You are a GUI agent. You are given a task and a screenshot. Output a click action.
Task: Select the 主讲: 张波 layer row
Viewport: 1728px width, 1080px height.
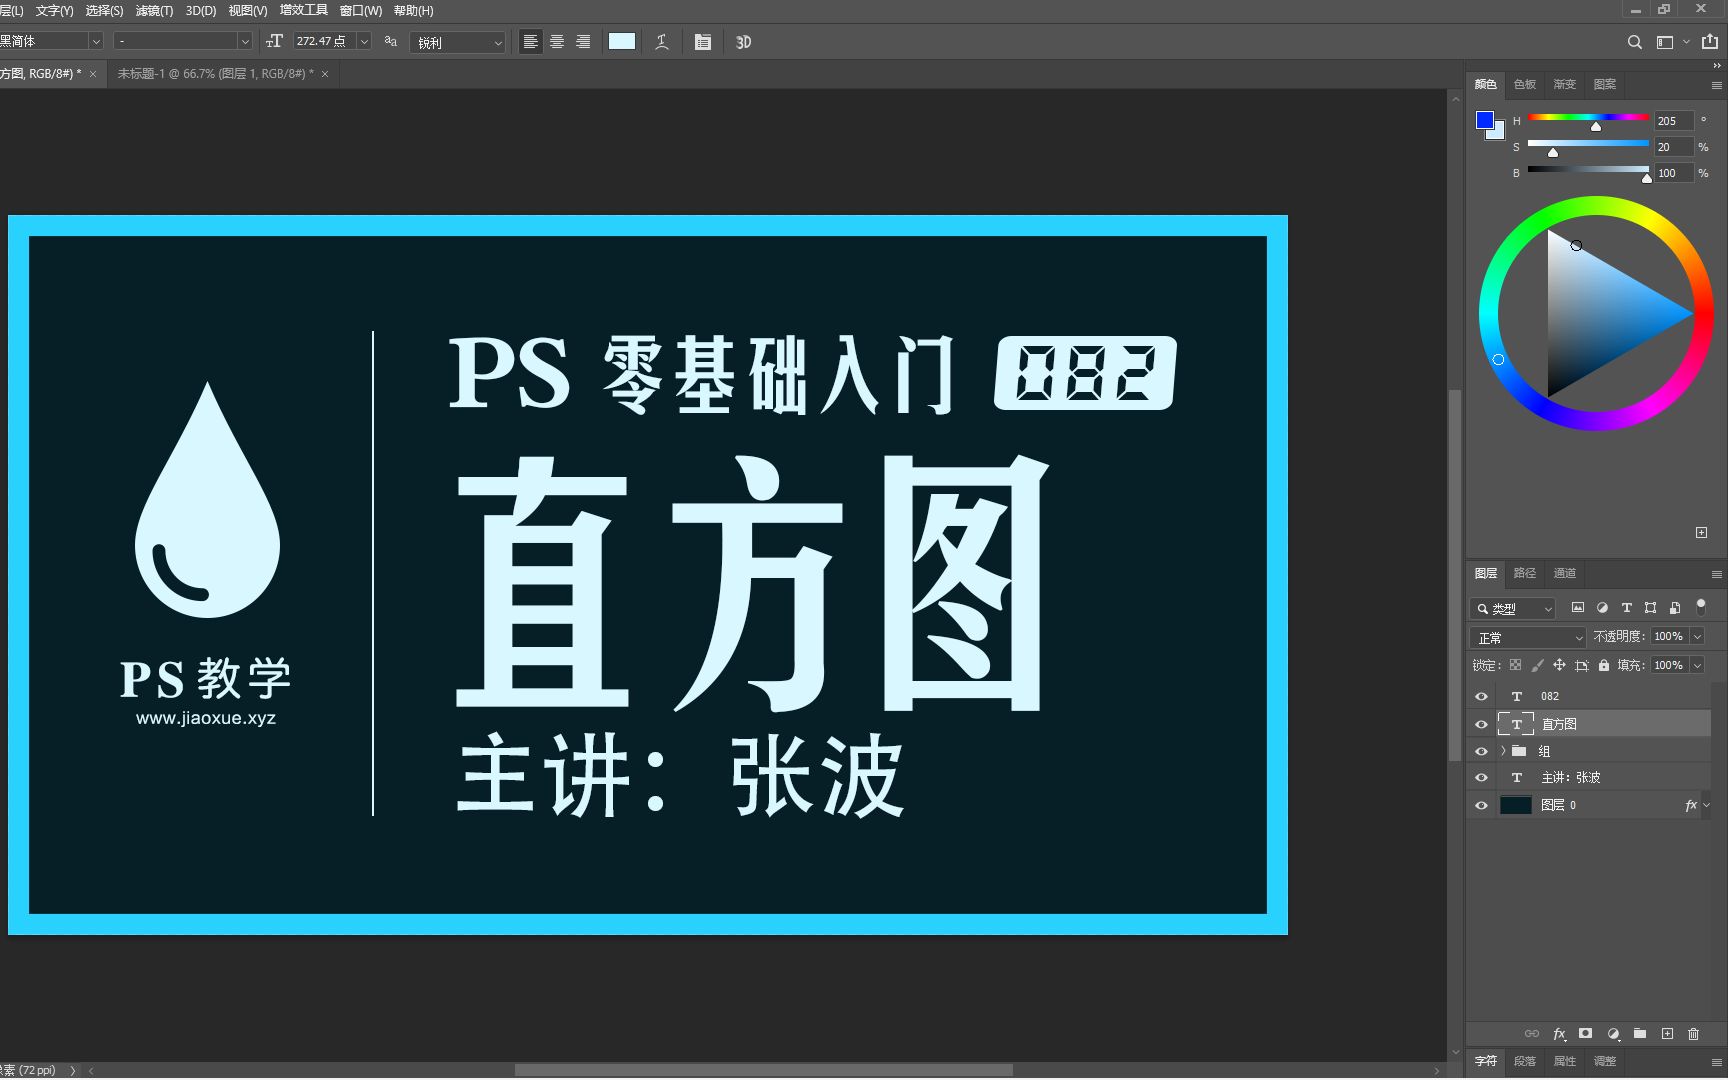pyautogui.click(x=1590, y=777)
